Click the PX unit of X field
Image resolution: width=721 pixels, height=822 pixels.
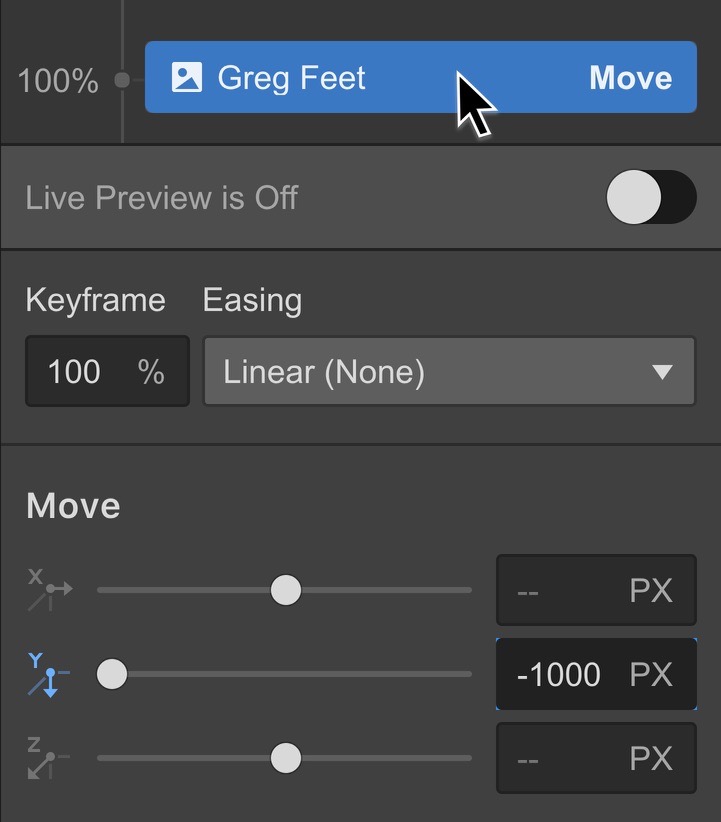651,590
